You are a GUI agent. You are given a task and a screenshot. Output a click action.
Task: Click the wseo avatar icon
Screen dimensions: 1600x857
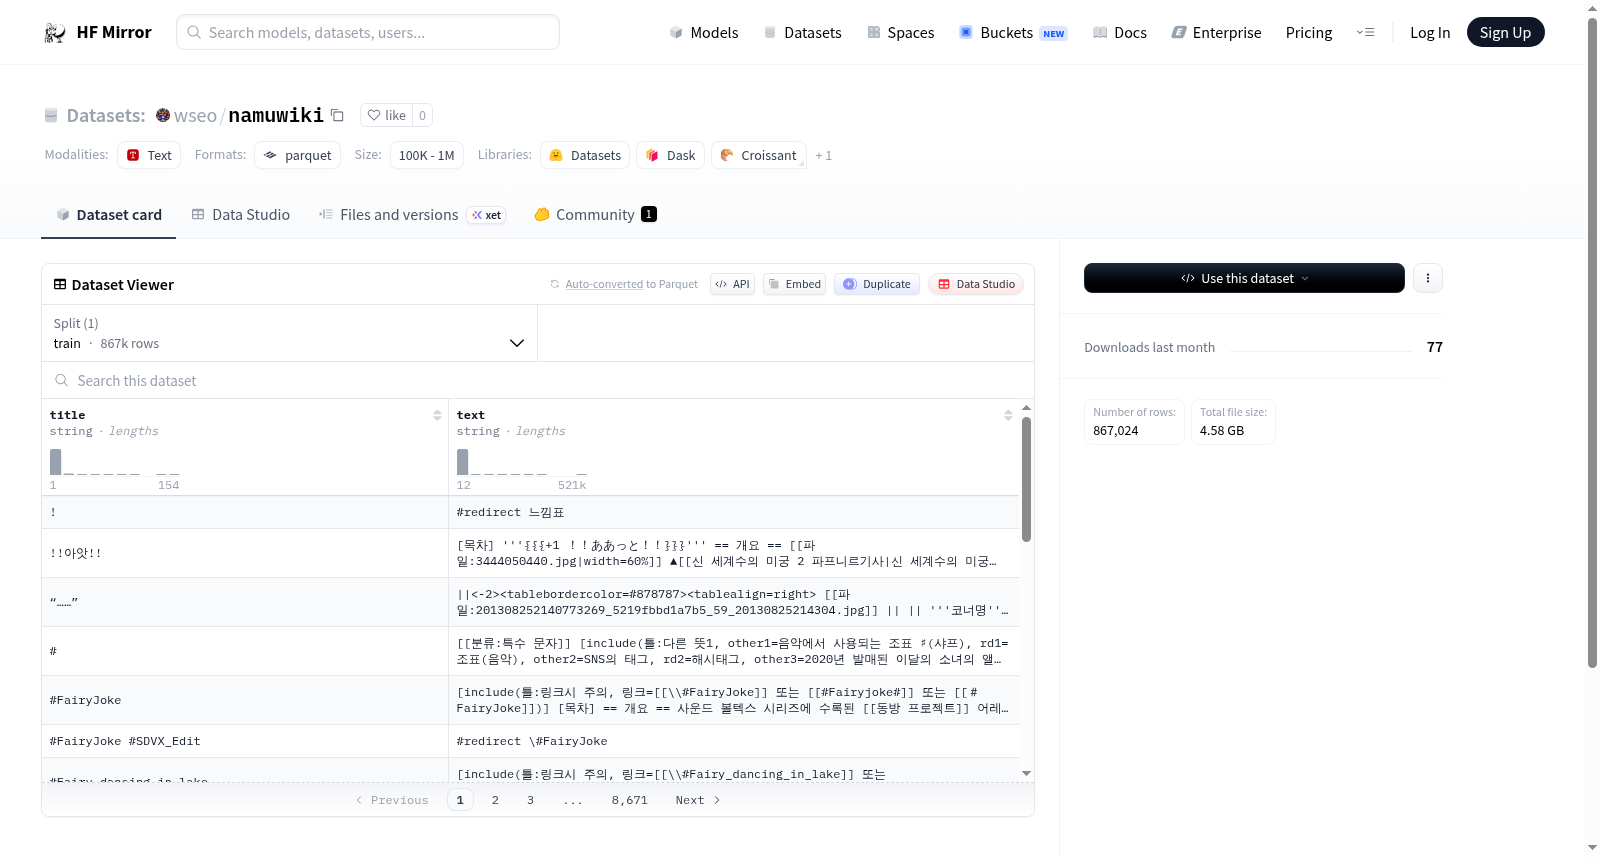163,116
